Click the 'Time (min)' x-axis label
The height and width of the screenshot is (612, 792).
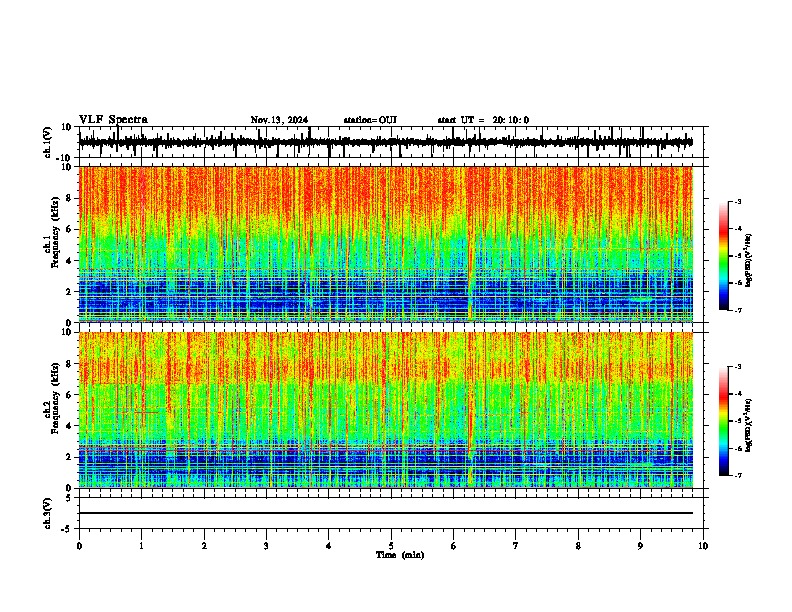click(400, 555)
